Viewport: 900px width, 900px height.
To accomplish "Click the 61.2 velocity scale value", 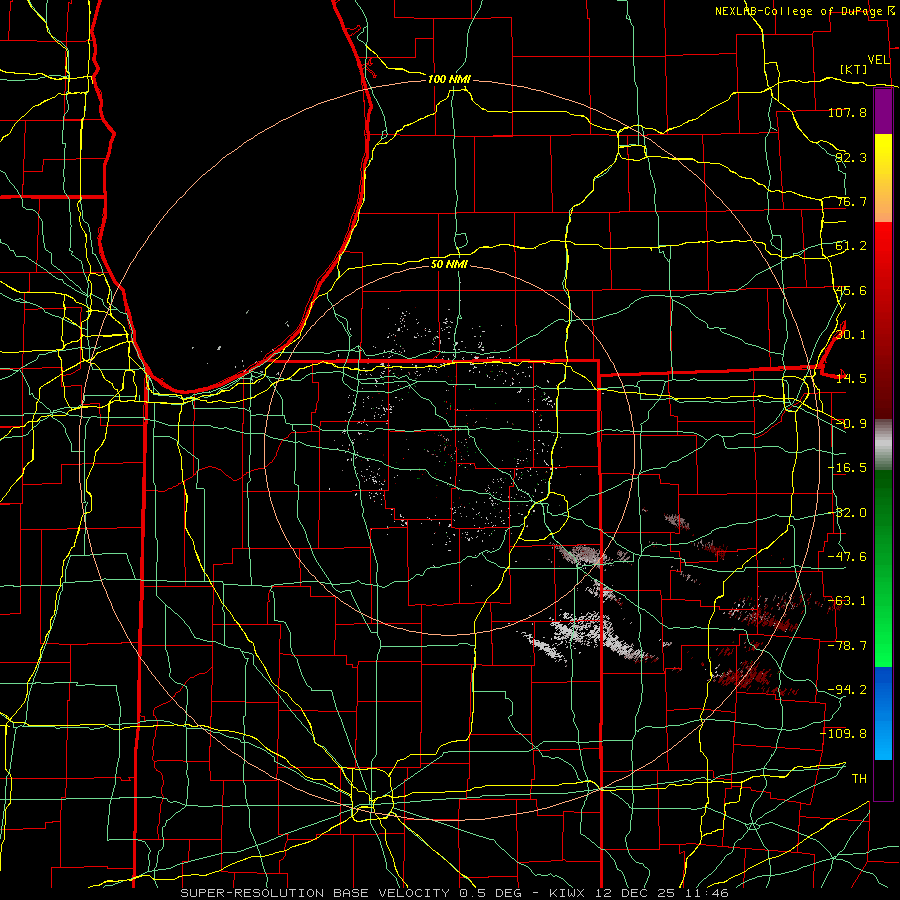I will (x=851, y=246).
